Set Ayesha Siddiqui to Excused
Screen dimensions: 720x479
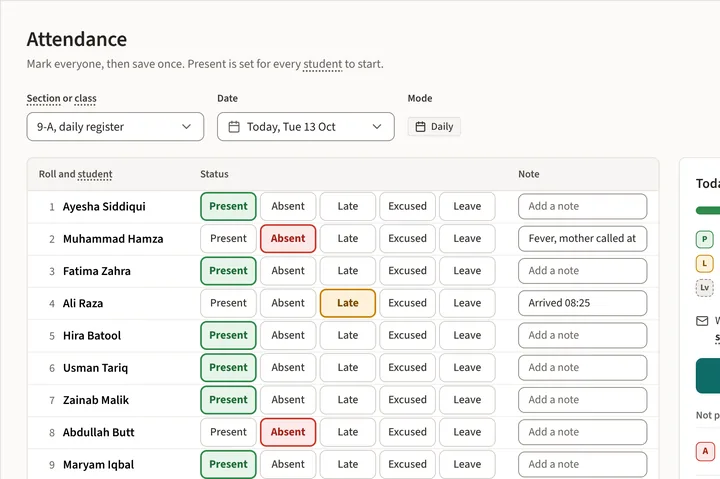407,206
